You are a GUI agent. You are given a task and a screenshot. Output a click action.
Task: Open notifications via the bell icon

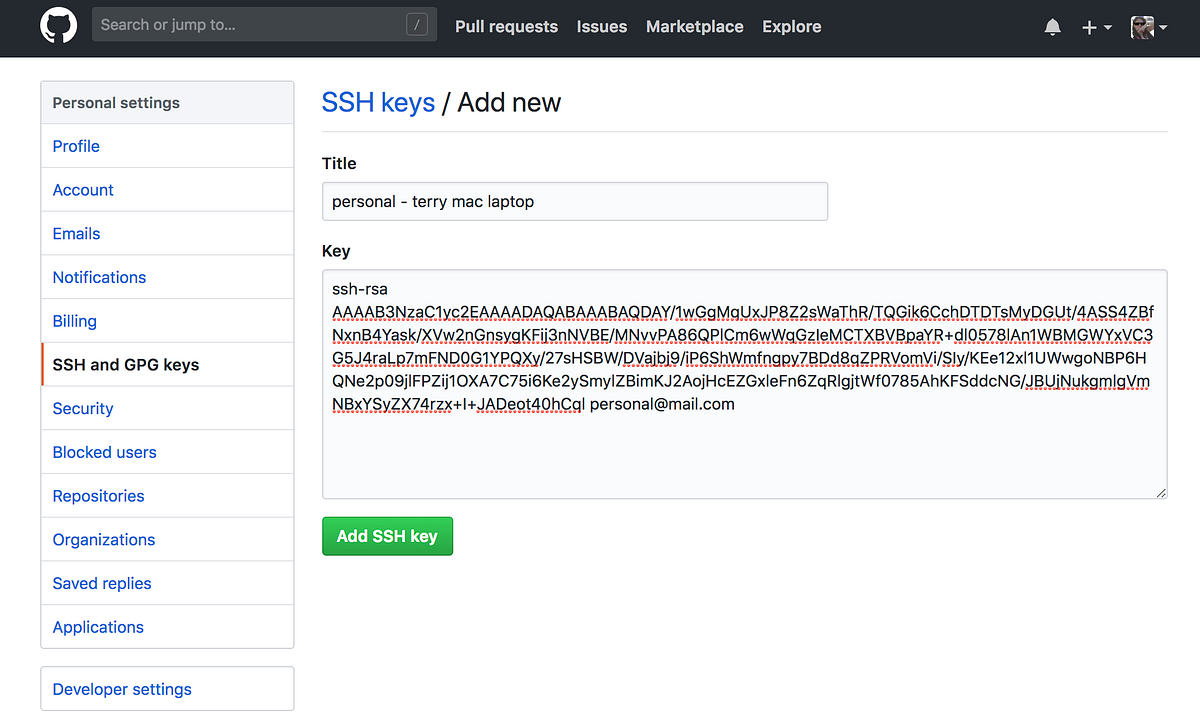tap(1052, 26)
